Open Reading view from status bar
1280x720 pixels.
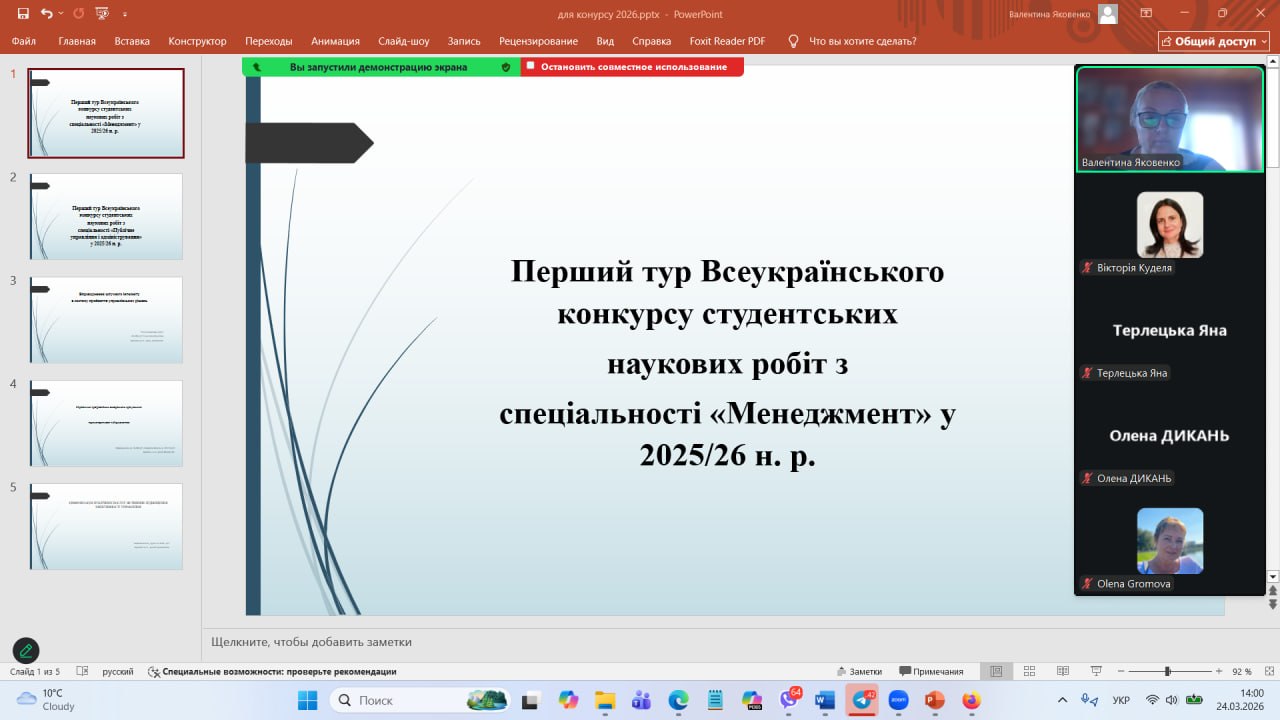(x=1062, y=671)
